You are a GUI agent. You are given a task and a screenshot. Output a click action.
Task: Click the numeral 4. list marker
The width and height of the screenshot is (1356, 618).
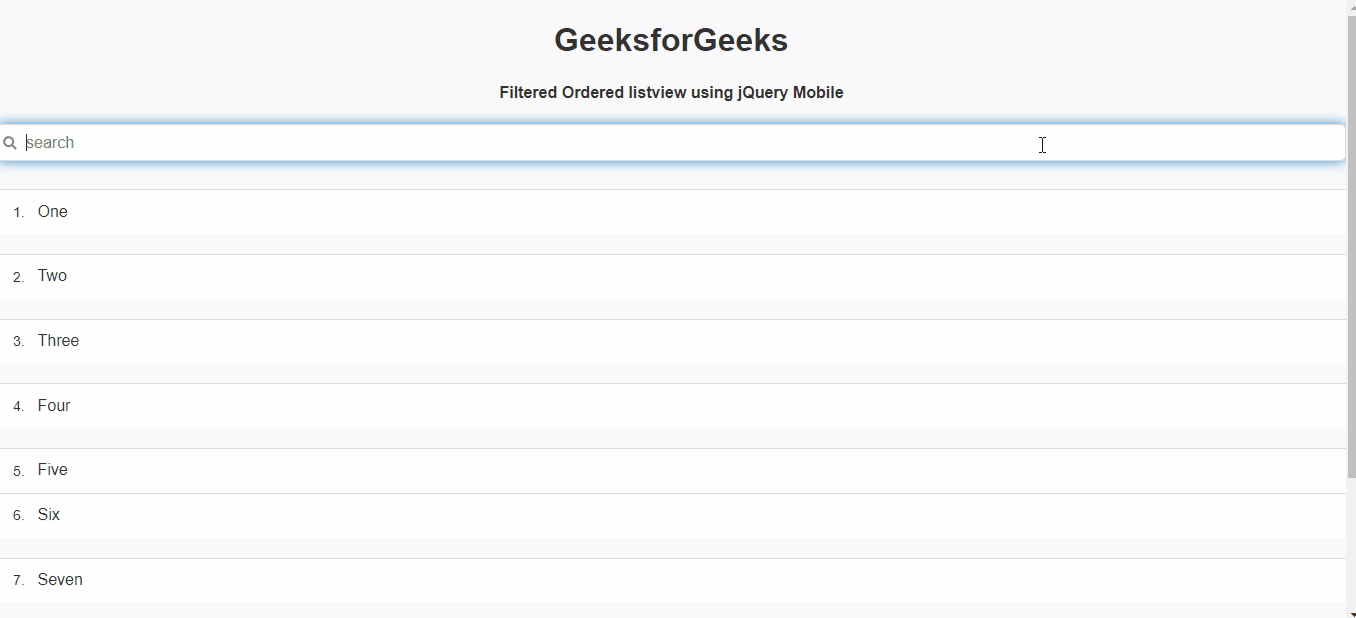[19, 407]
